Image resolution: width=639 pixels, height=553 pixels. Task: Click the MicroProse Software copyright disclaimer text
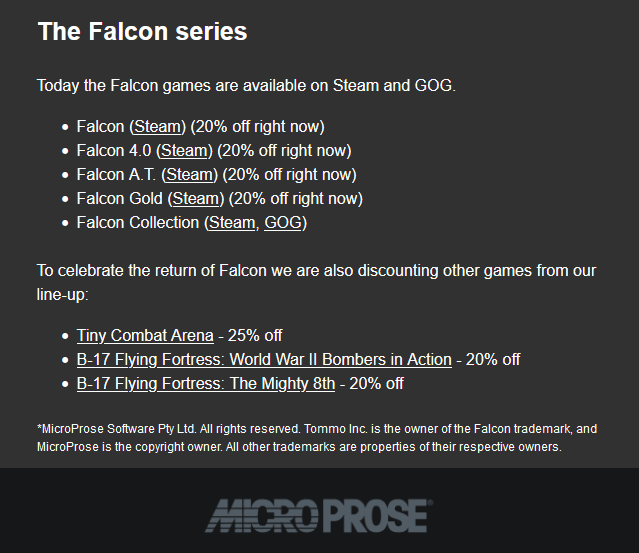click(317, 438)
